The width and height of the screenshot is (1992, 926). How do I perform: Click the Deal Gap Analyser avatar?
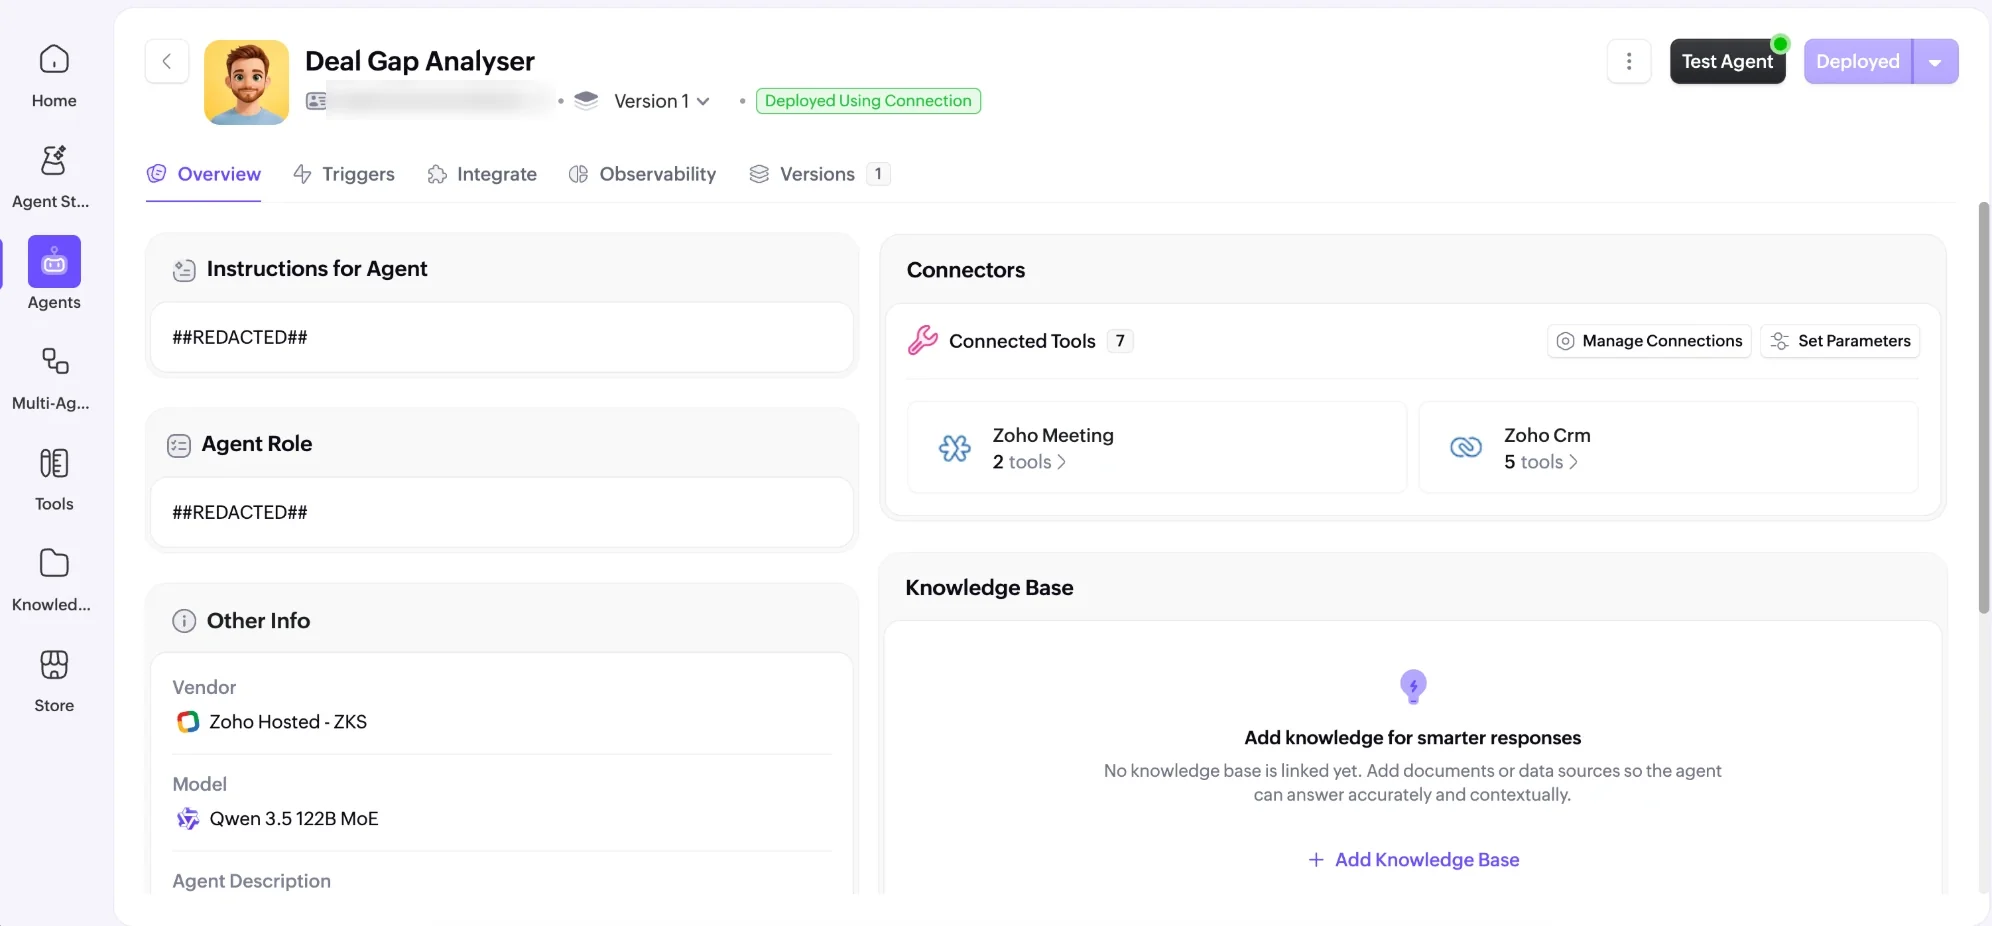click(x=247, y=82)
